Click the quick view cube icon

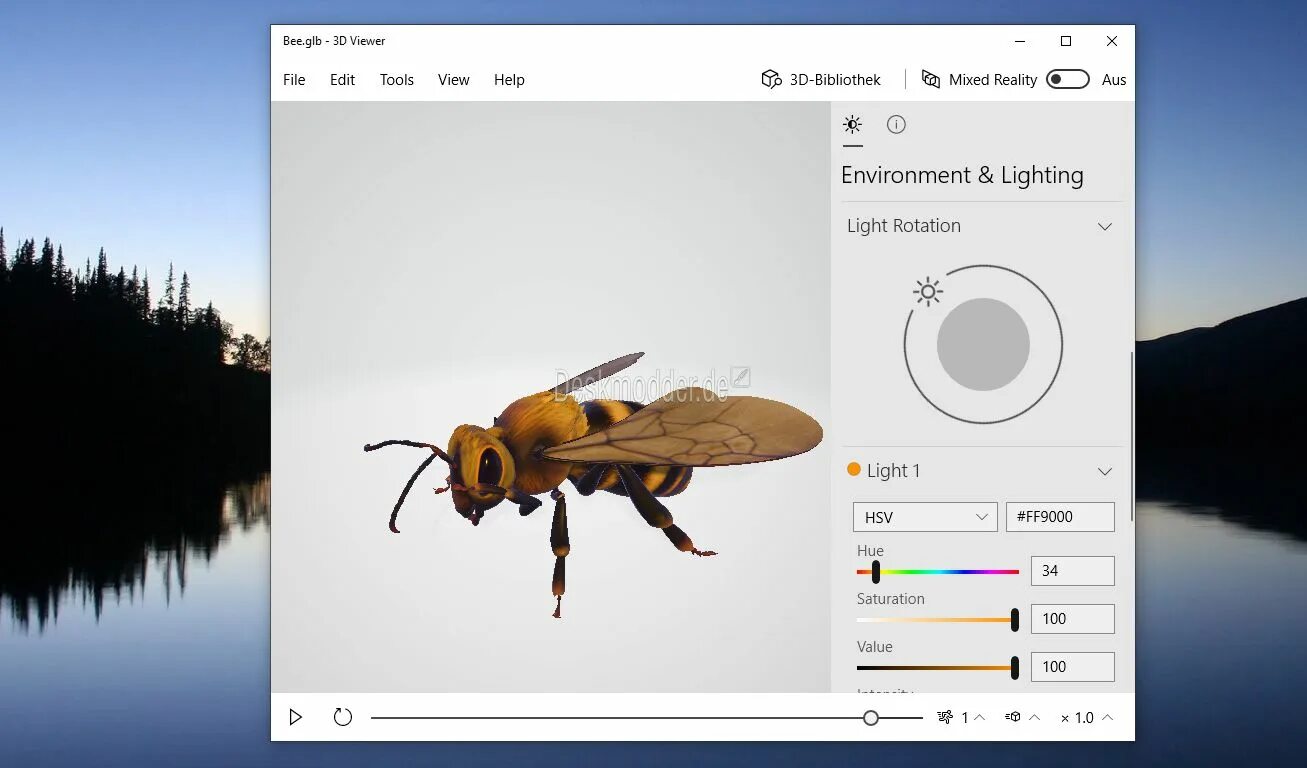1013,717
